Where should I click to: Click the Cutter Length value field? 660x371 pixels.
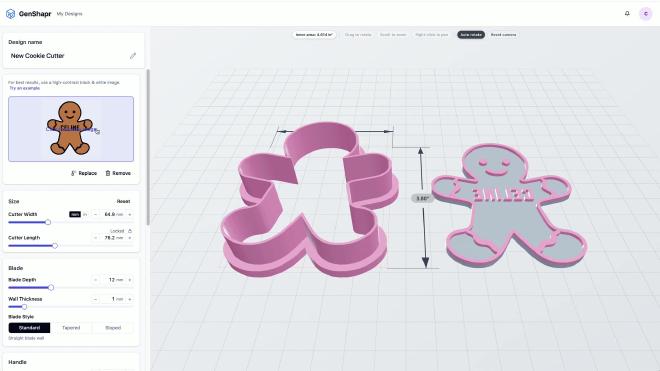tap(113, 238)
